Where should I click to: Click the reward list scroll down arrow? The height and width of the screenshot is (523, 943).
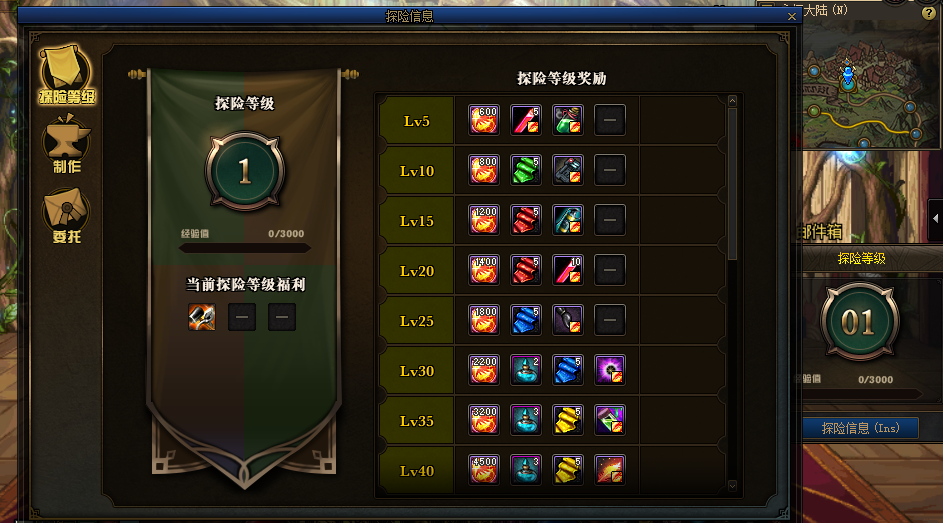(x=732, y=485)
